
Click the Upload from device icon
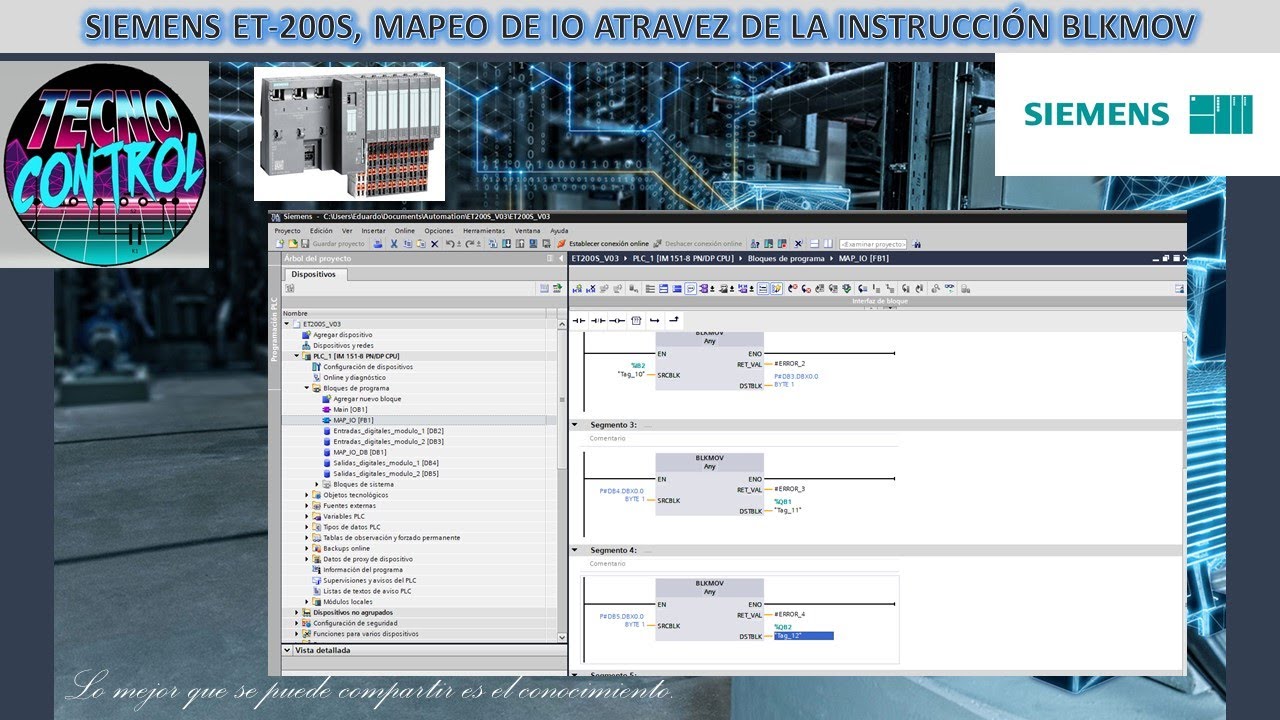pyautogui.click(x=520, y=243)
